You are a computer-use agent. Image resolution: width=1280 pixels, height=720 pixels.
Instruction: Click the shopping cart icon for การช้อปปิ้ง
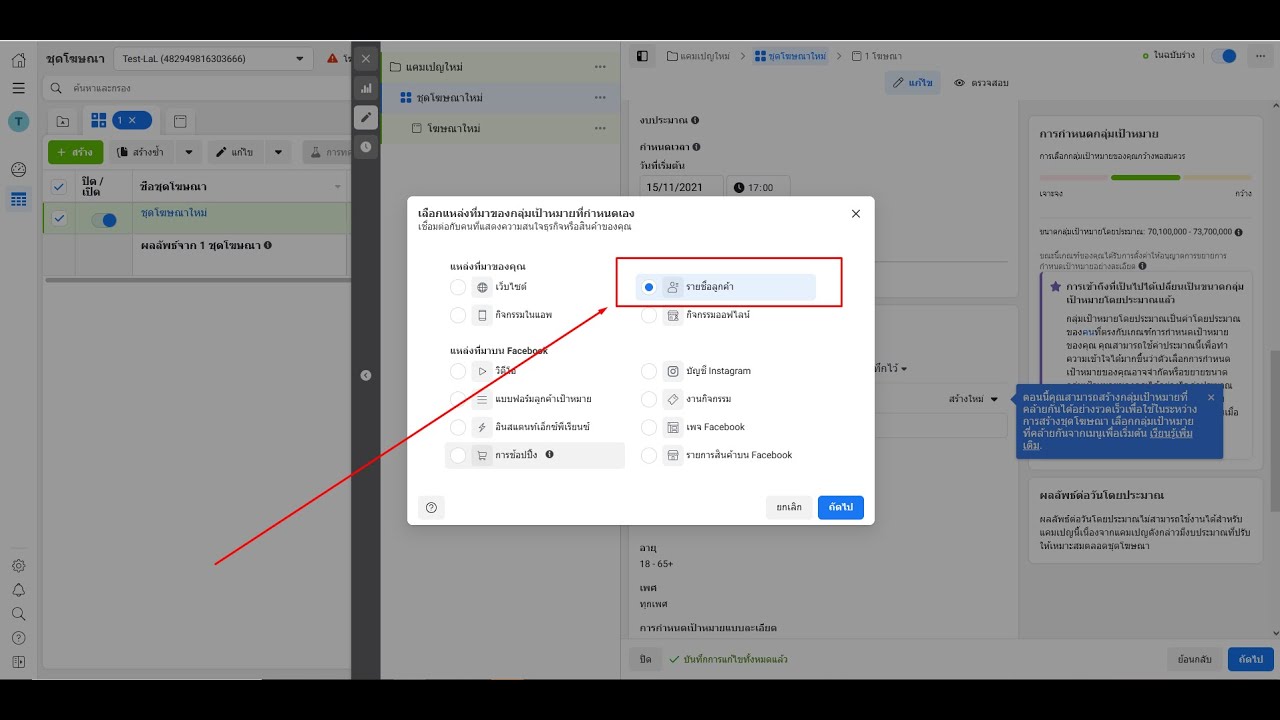click(x=482, y=455)
